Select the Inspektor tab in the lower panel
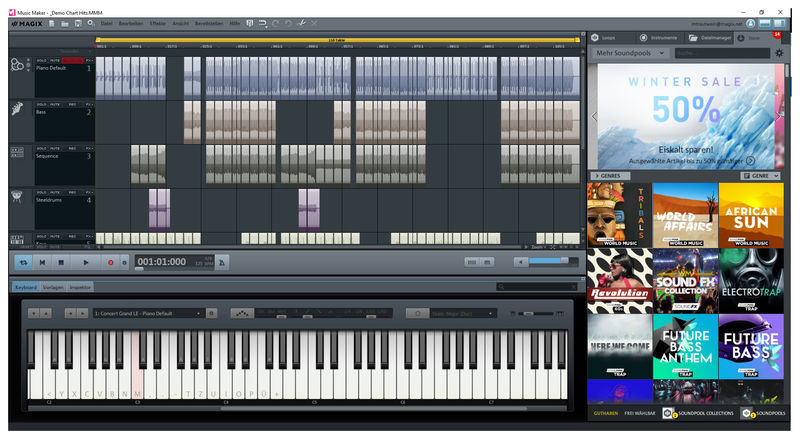This screenshot has height=439, width=800. click(80, 287)
